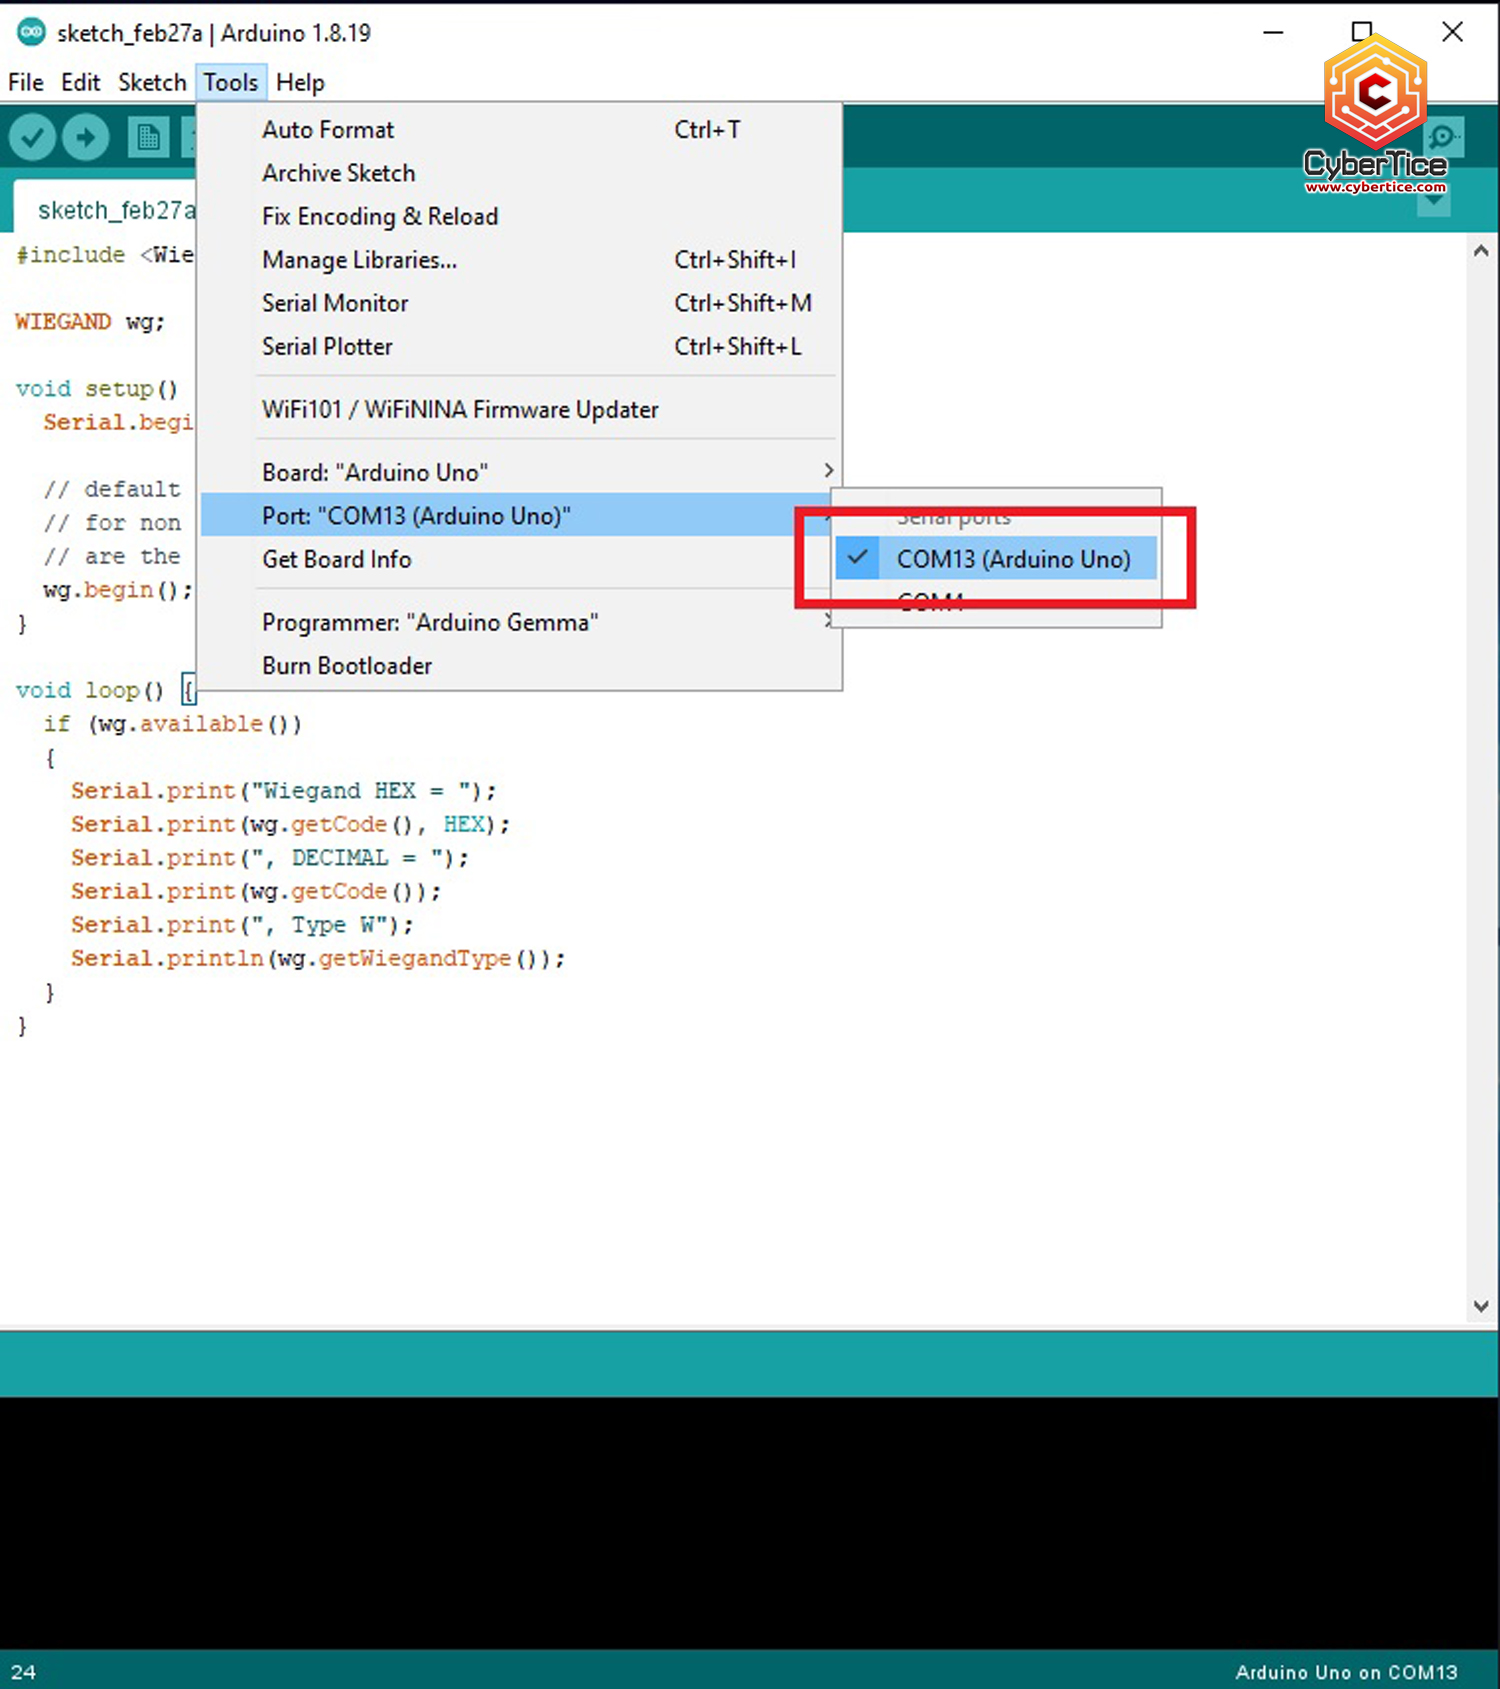Open Serial Monitor magnifier icon in toolbar
This screenshot has height=1689, width=1500.
(1443, 136)
